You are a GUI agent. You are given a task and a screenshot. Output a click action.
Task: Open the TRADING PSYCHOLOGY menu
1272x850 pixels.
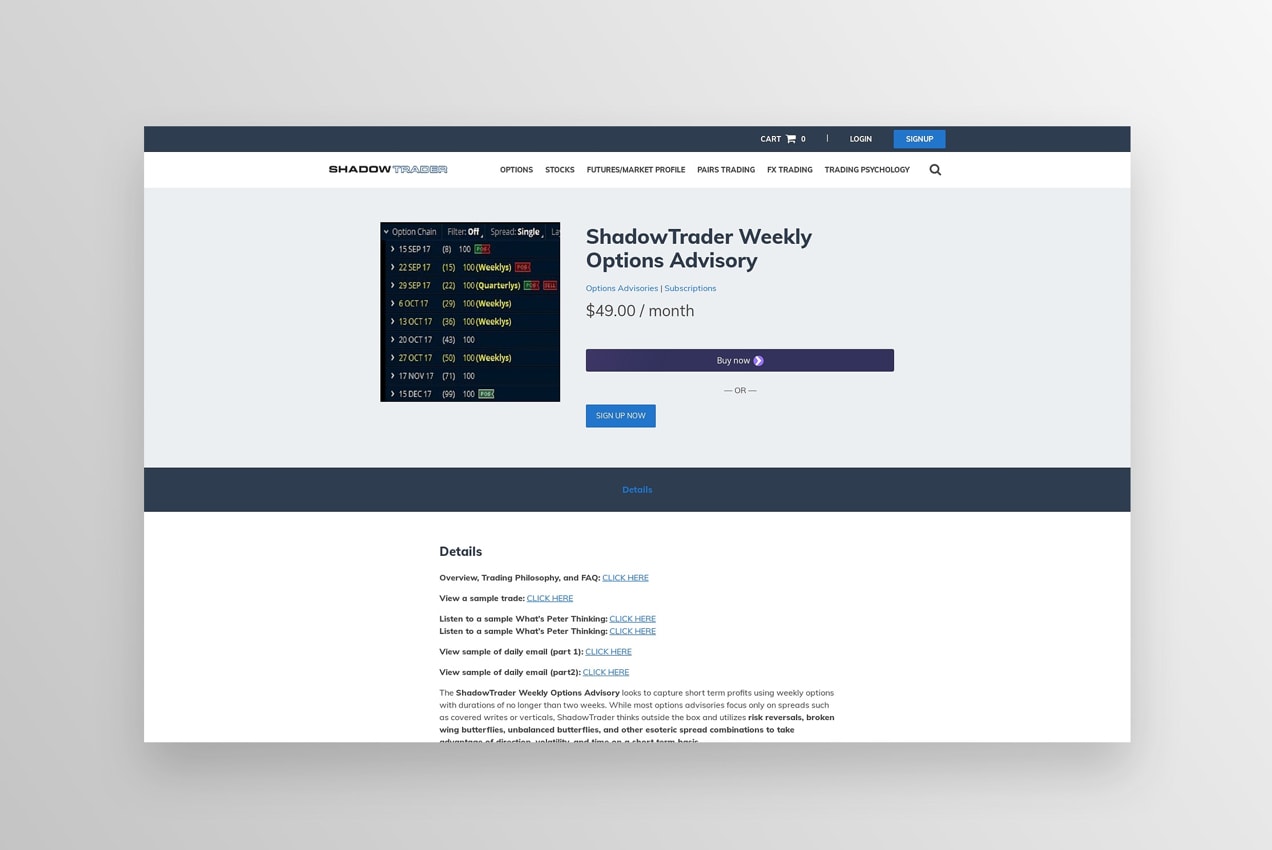(x=867, y=170)
